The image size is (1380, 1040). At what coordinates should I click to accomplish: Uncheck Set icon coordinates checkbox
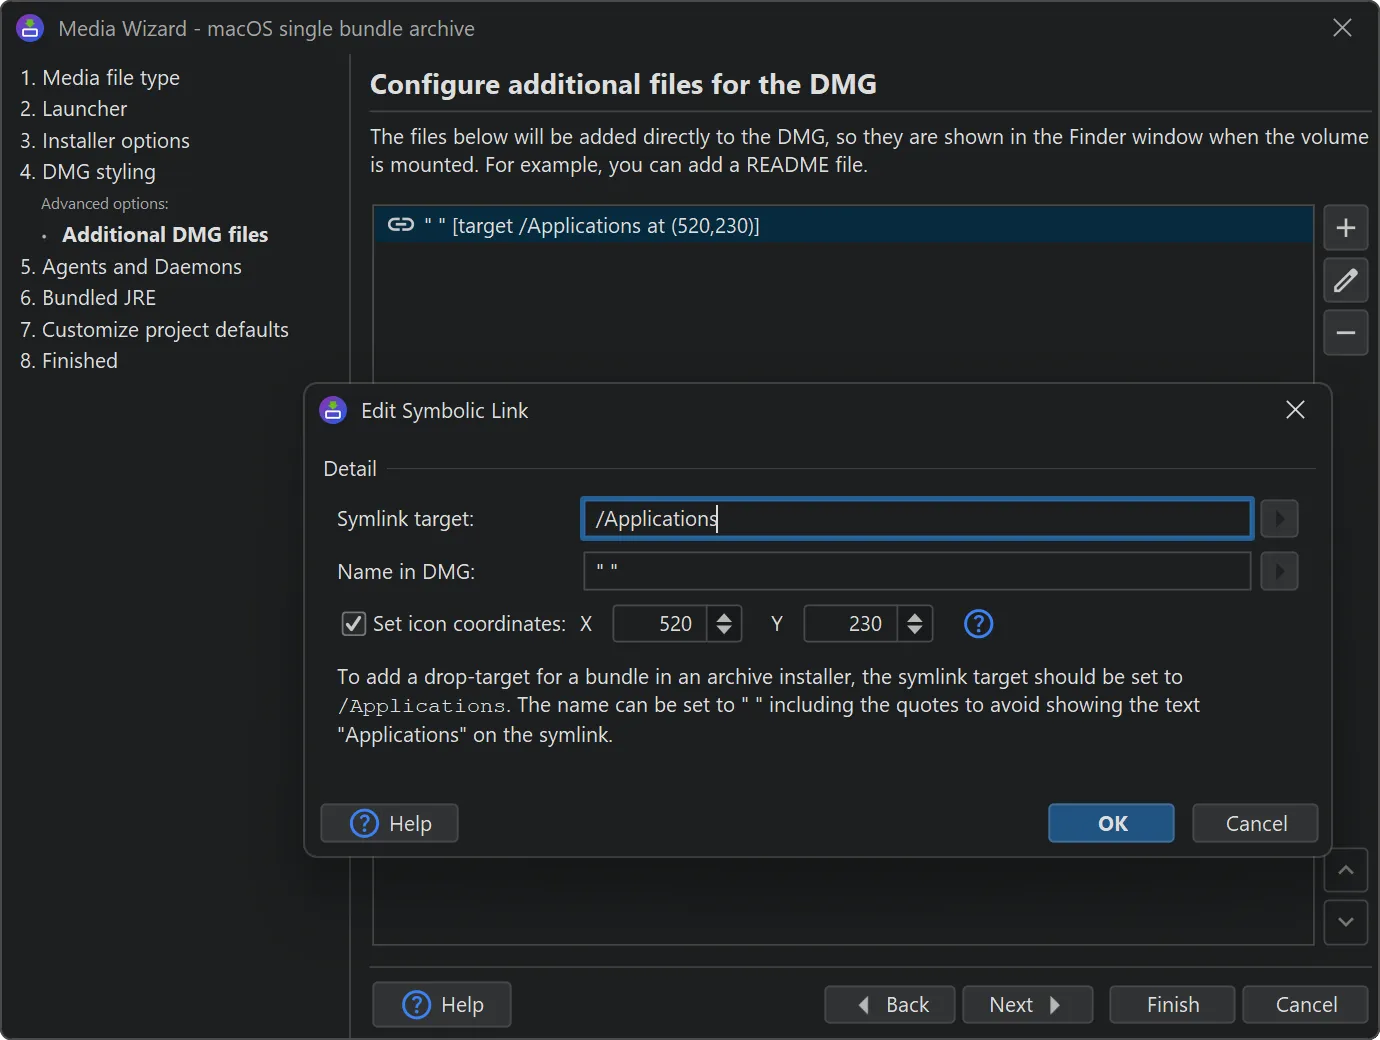pos(353,624)
